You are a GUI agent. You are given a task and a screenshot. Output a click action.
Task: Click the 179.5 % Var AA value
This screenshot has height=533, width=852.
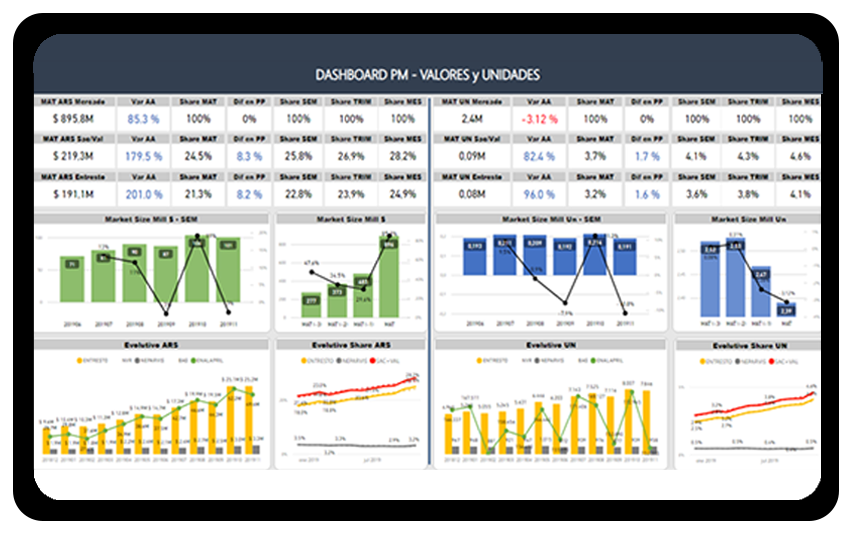145,156
